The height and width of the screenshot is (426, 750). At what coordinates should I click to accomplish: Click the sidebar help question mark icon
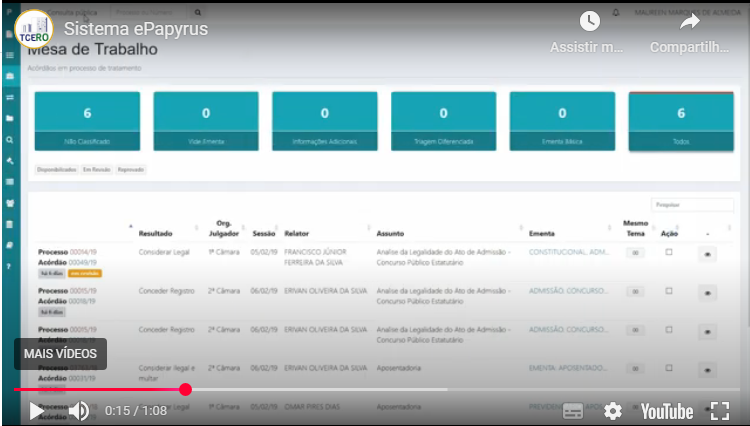(x=9, y=267)
